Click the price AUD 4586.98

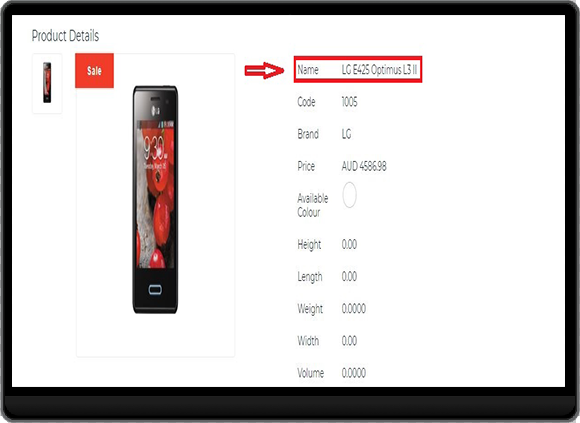click(x=364, y=166)
